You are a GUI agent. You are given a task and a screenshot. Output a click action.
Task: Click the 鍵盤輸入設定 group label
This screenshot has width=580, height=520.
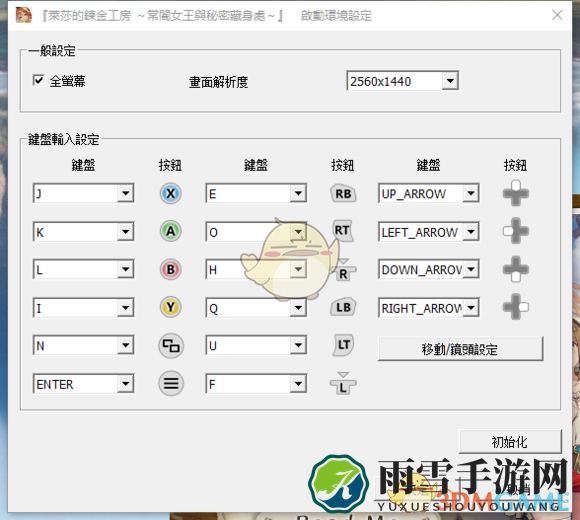tap(64, 139)
